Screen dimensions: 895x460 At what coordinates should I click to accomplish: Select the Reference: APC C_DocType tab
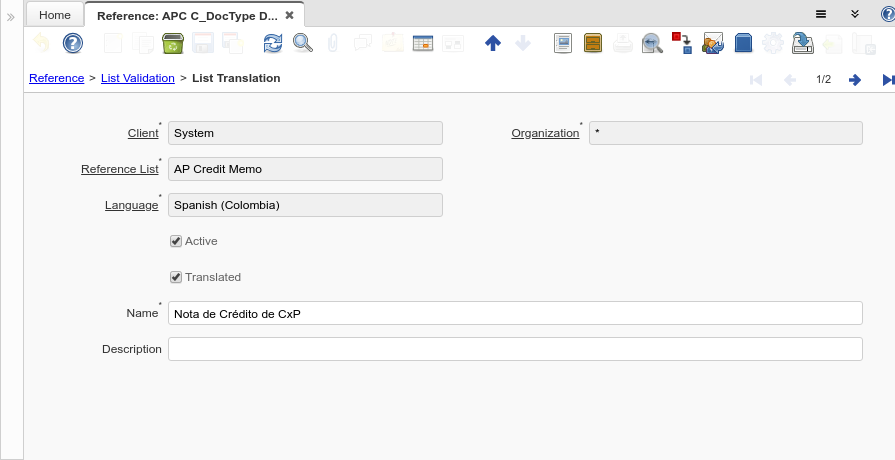pyautogui.click(x=186, y=16)
